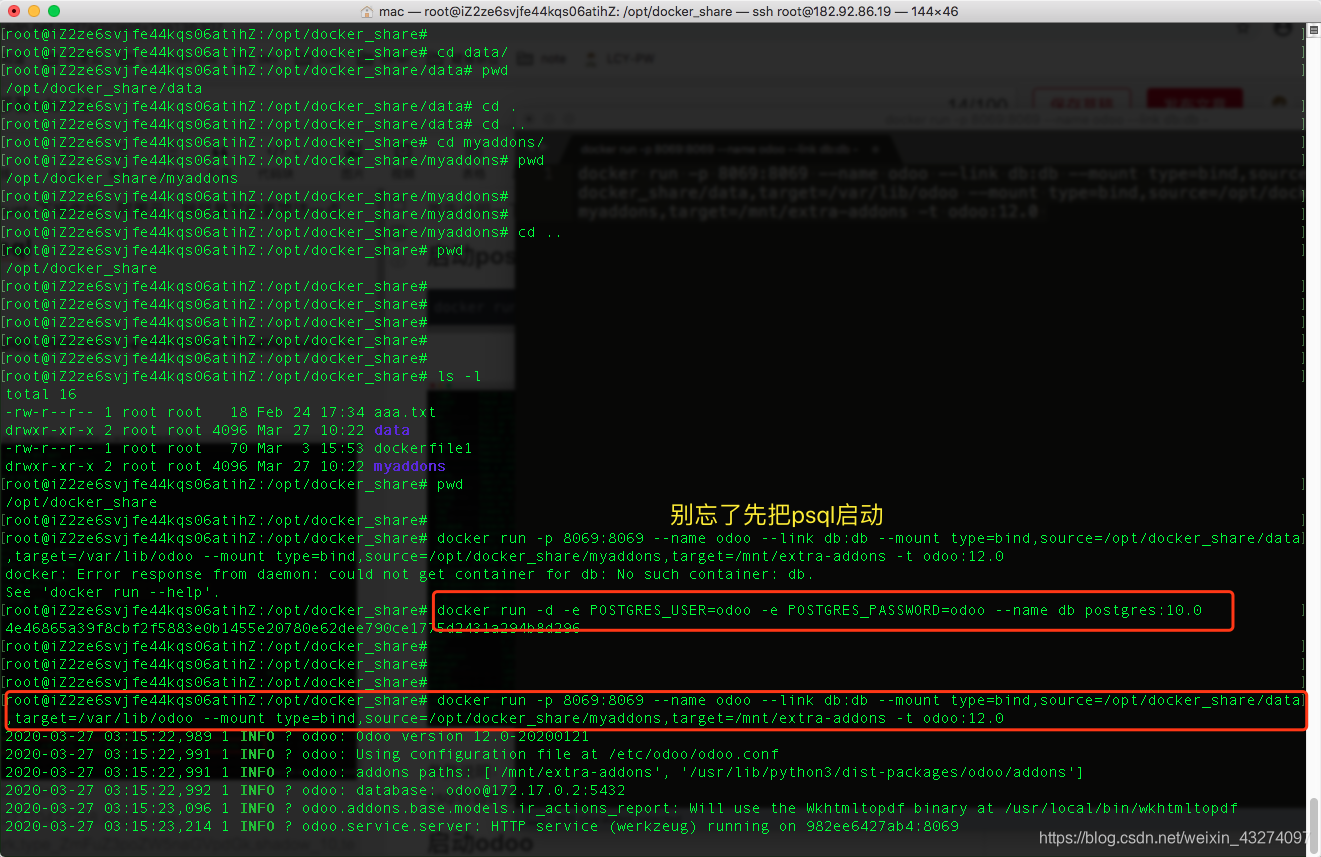Click the POSTGRES_USER=odoo docker run command
This screenshot has width=1321, height=857.
click(x=820, y=610)
